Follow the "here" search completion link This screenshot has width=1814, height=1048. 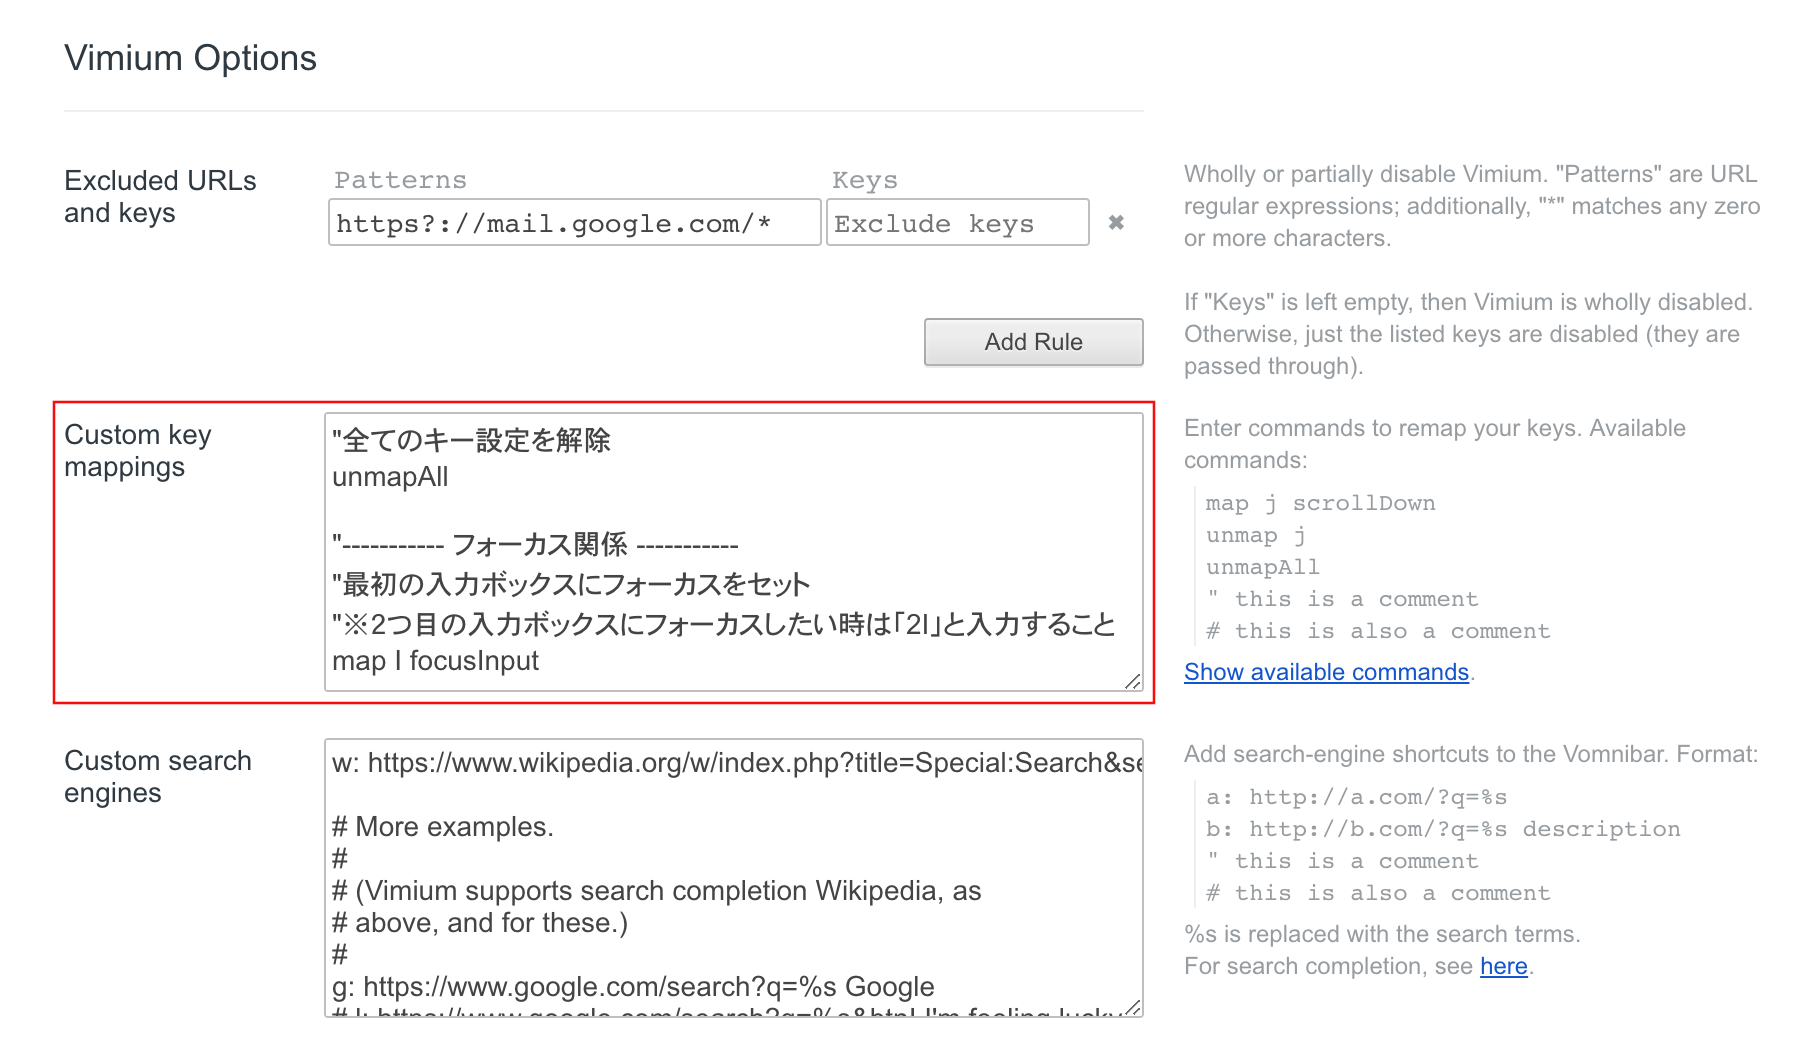coord(1503,966)
